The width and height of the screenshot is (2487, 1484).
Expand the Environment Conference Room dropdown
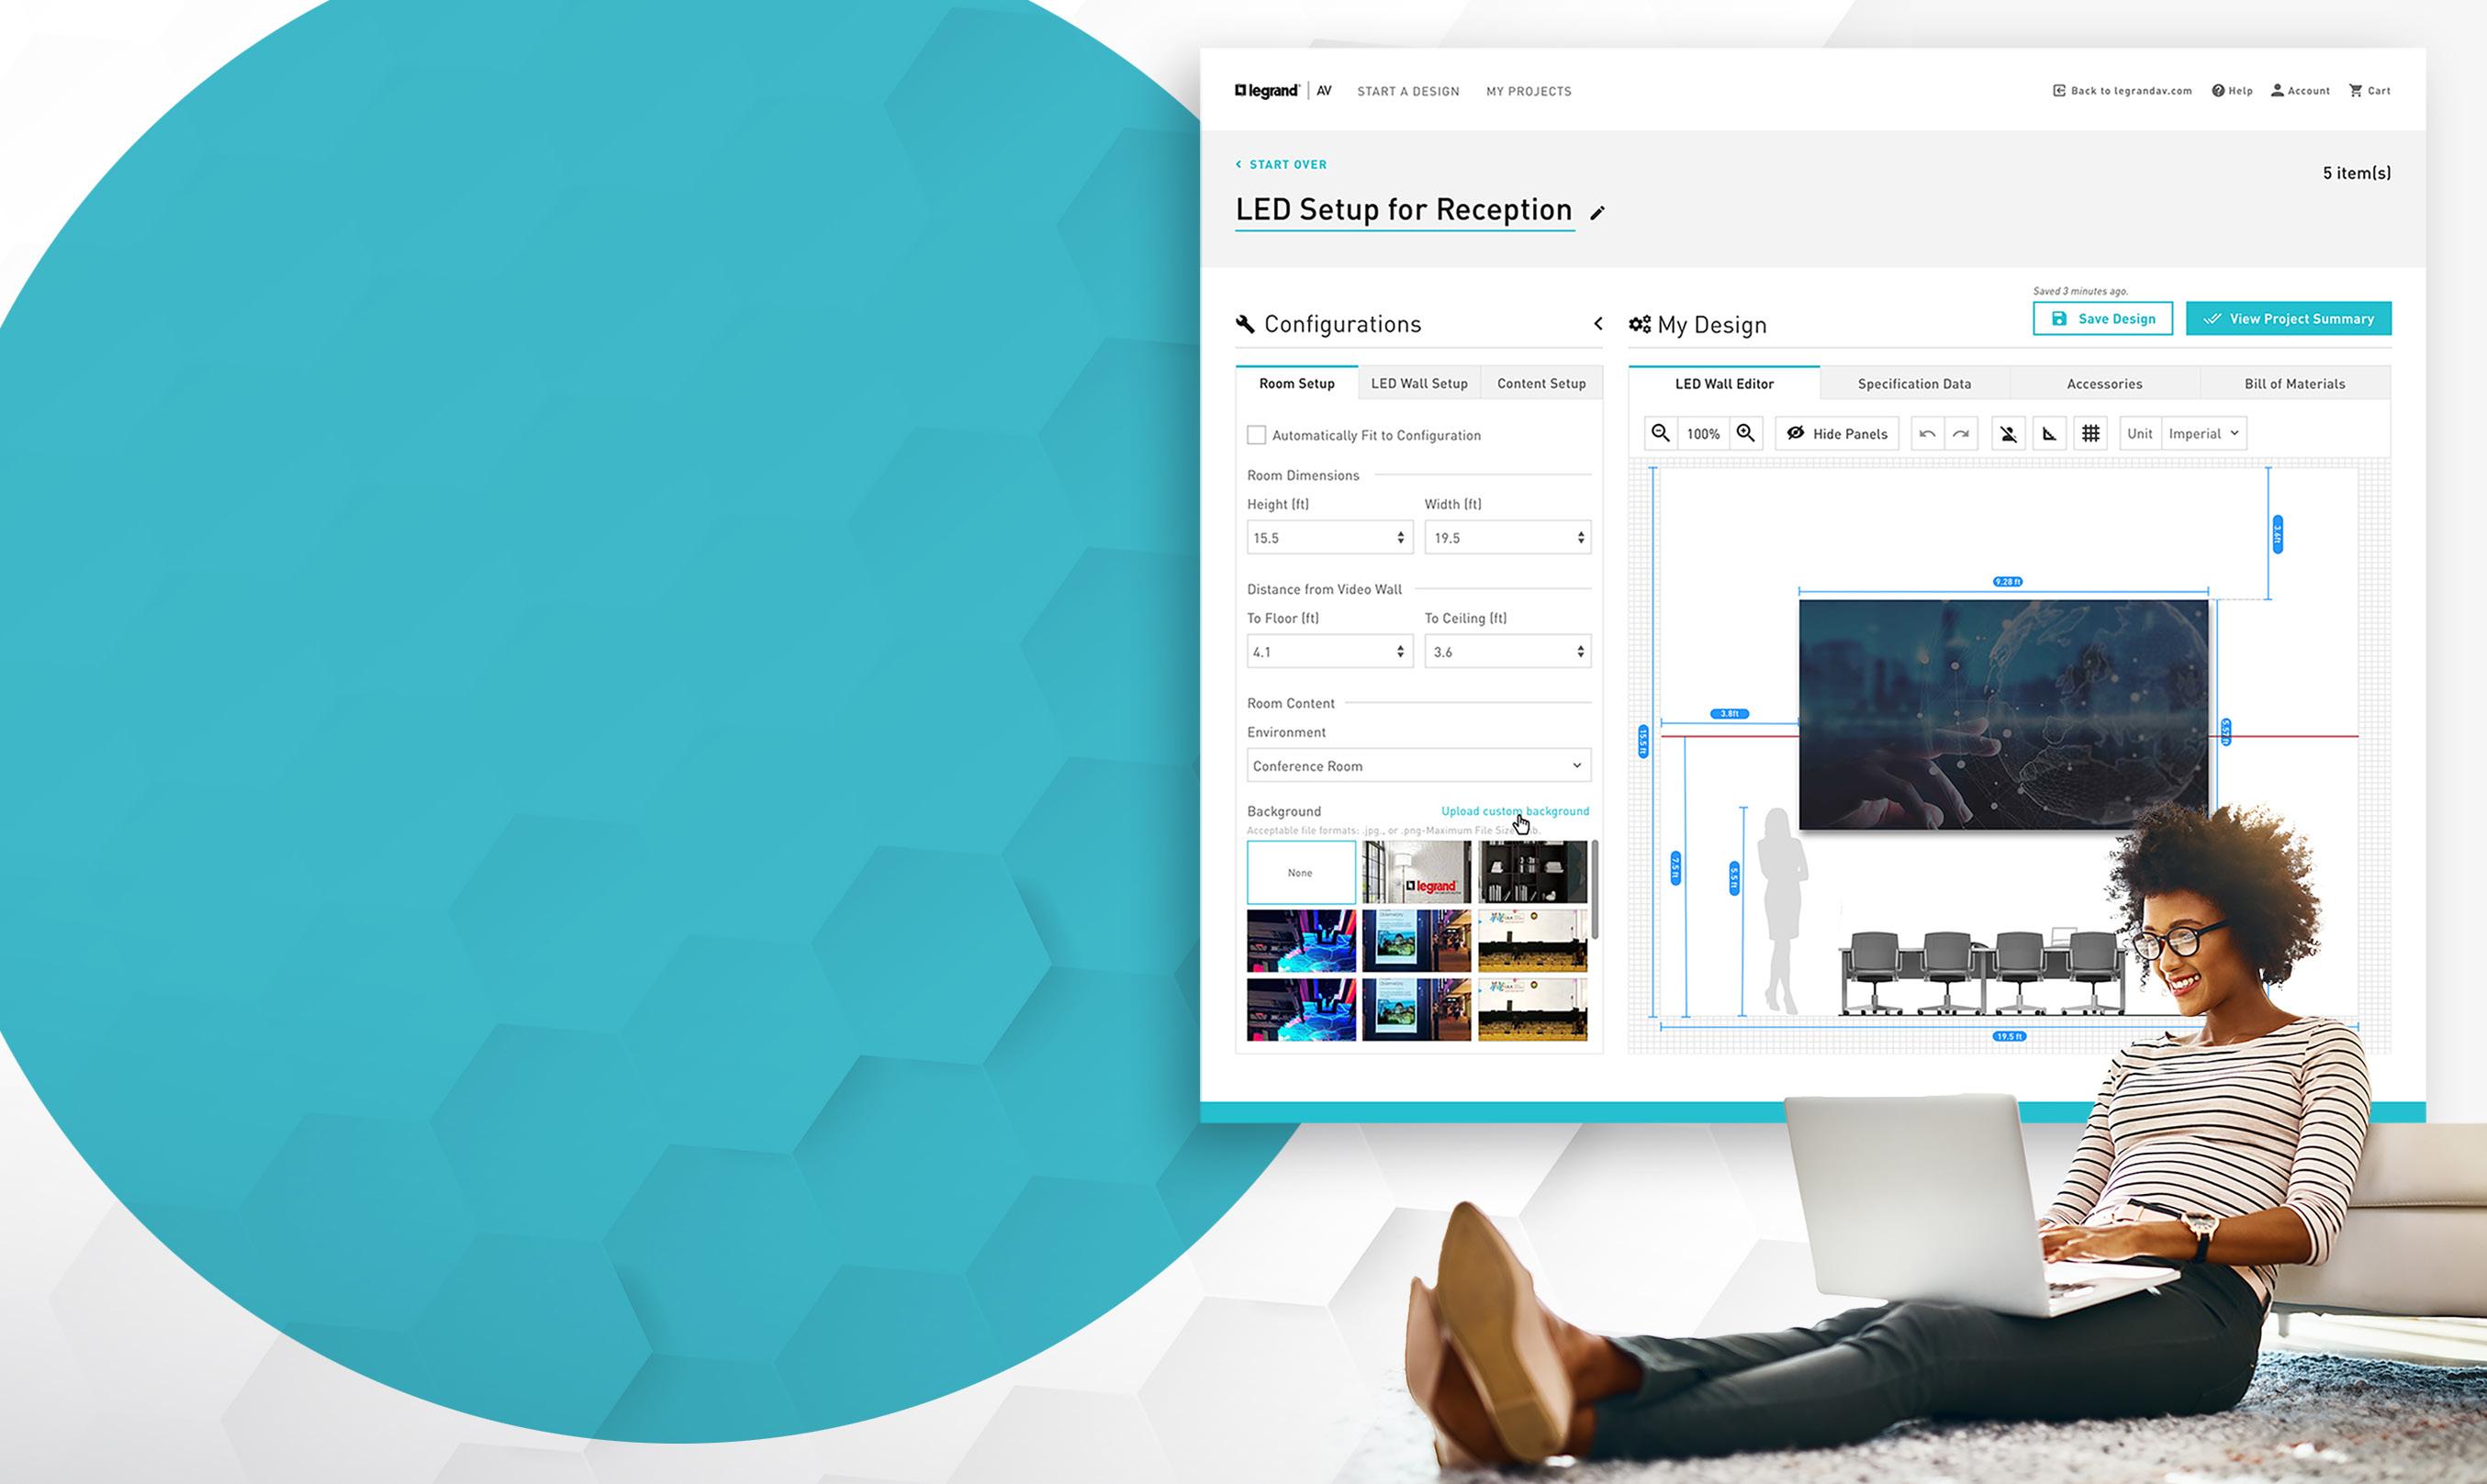tap(1418, 766)
